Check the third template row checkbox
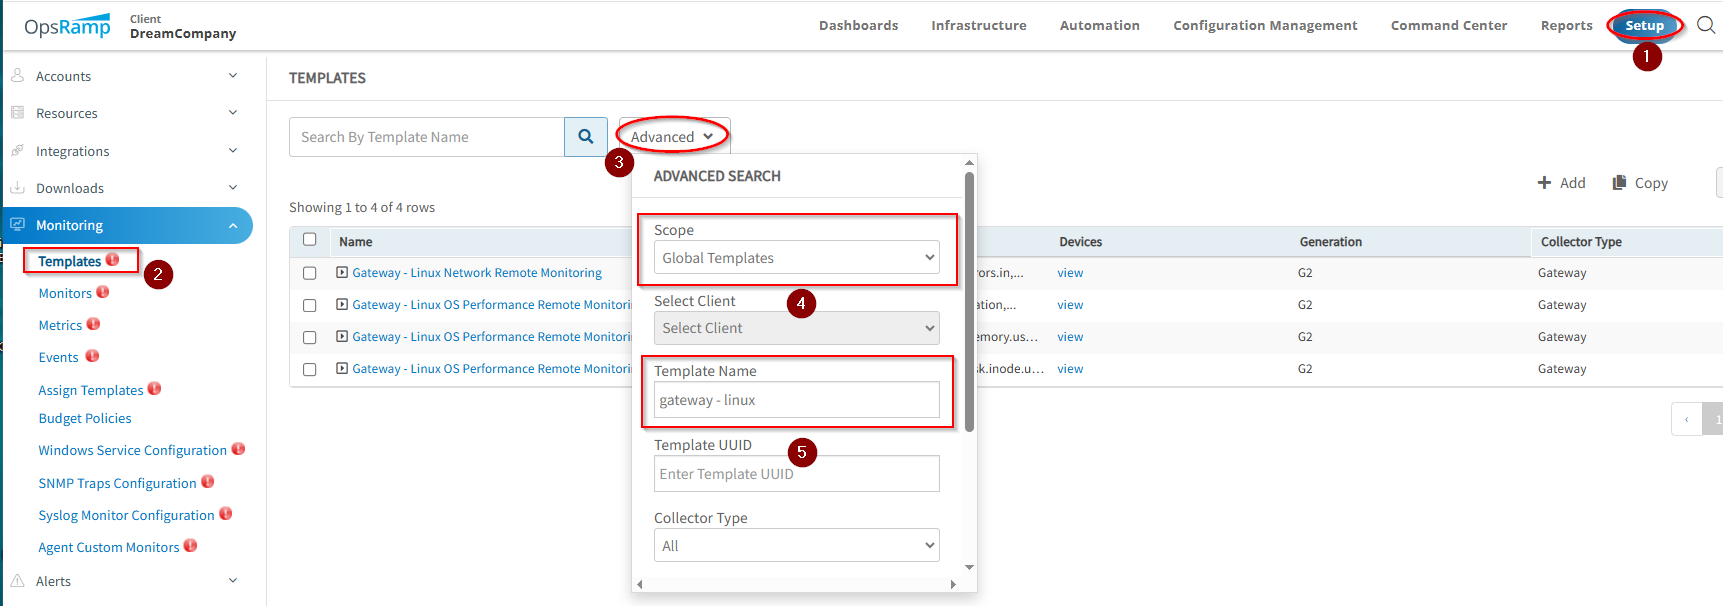The width and height of the screenshot is (1723, 606). [309, 337]
